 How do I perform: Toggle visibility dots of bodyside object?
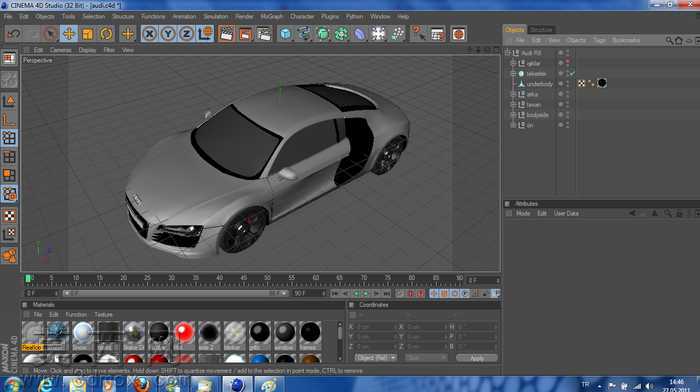[568, 115]
